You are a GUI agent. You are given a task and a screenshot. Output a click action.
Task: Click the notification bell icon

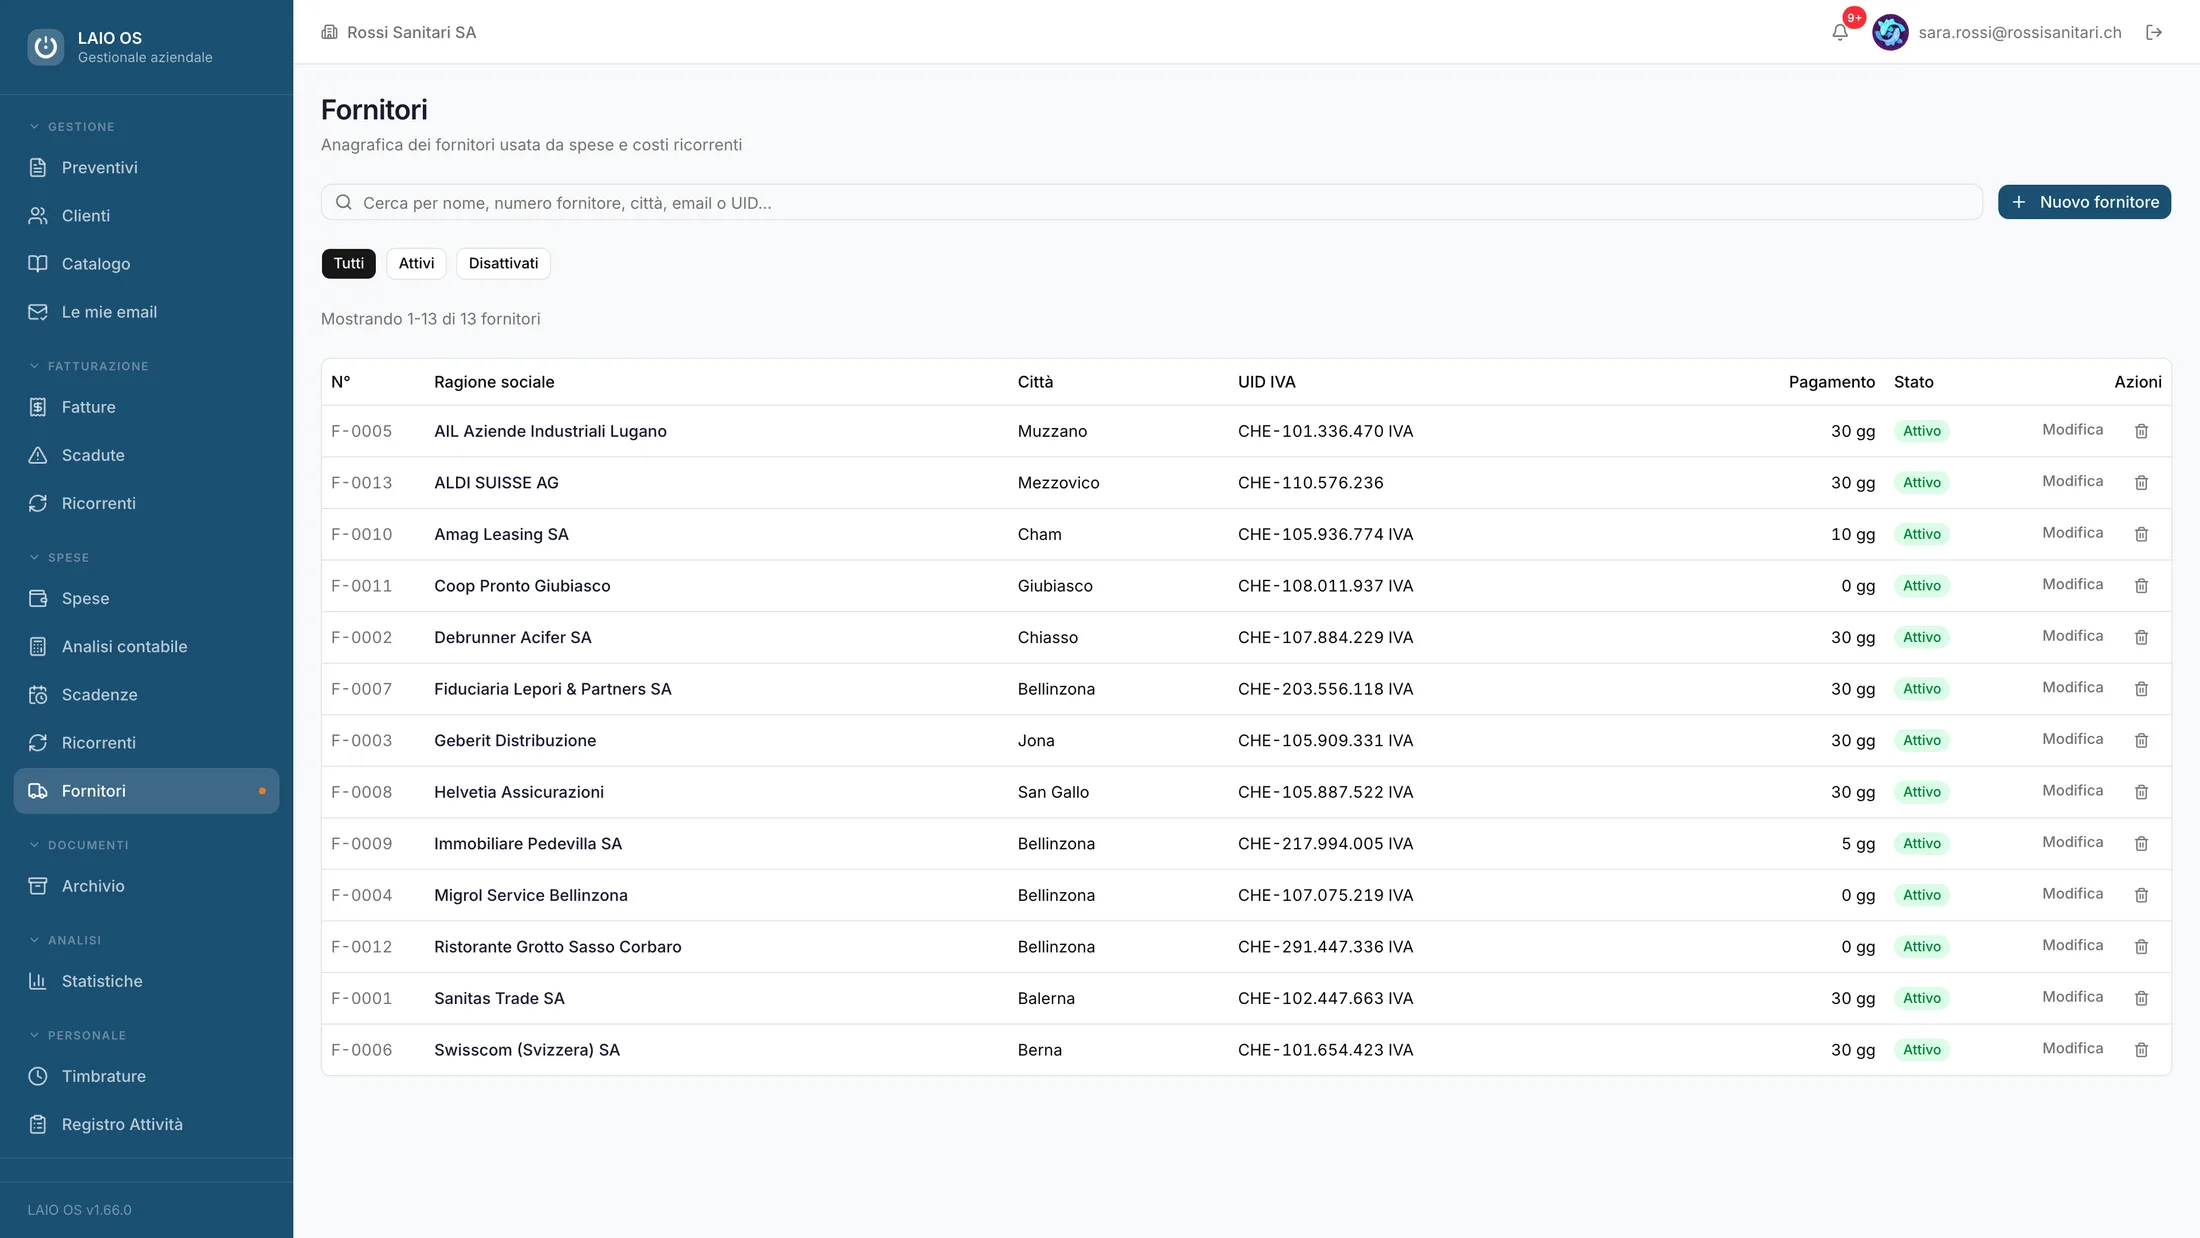1840,32
